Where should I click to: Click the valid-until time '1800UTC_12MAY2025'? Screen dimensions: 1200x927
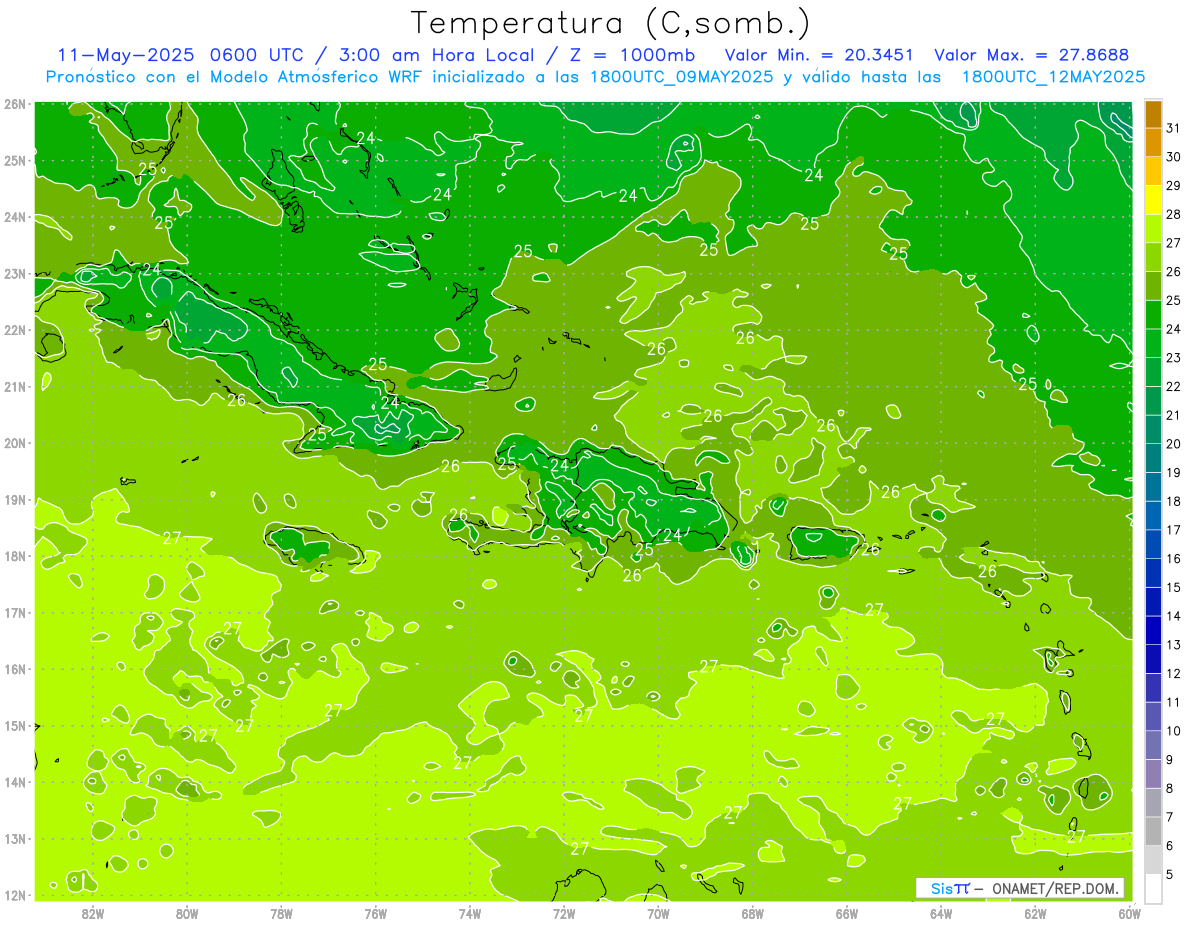coord(1053,76)
